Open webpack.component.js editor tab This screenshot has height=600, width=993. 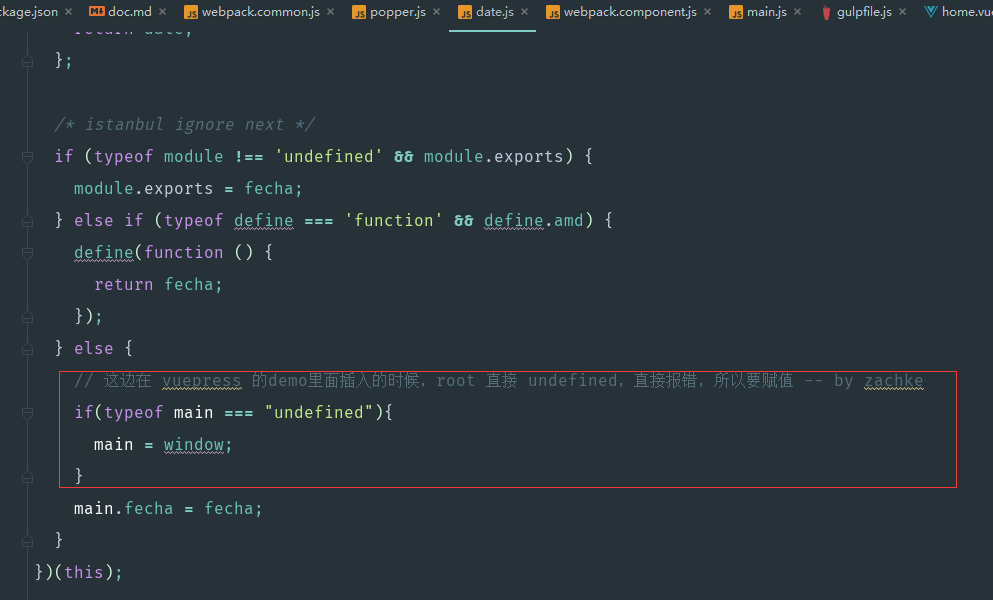(x=630, y=11)
